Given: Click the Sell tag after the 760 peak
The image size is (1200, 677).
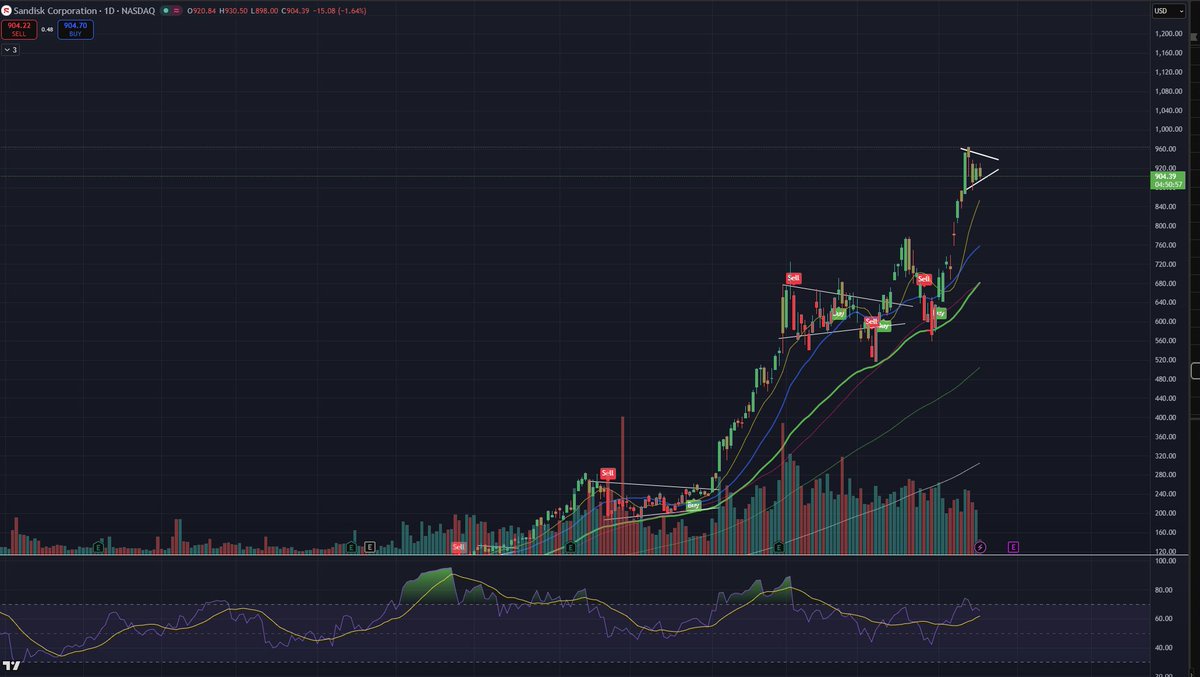Looking at the screenshot, I should click(924, 279).
